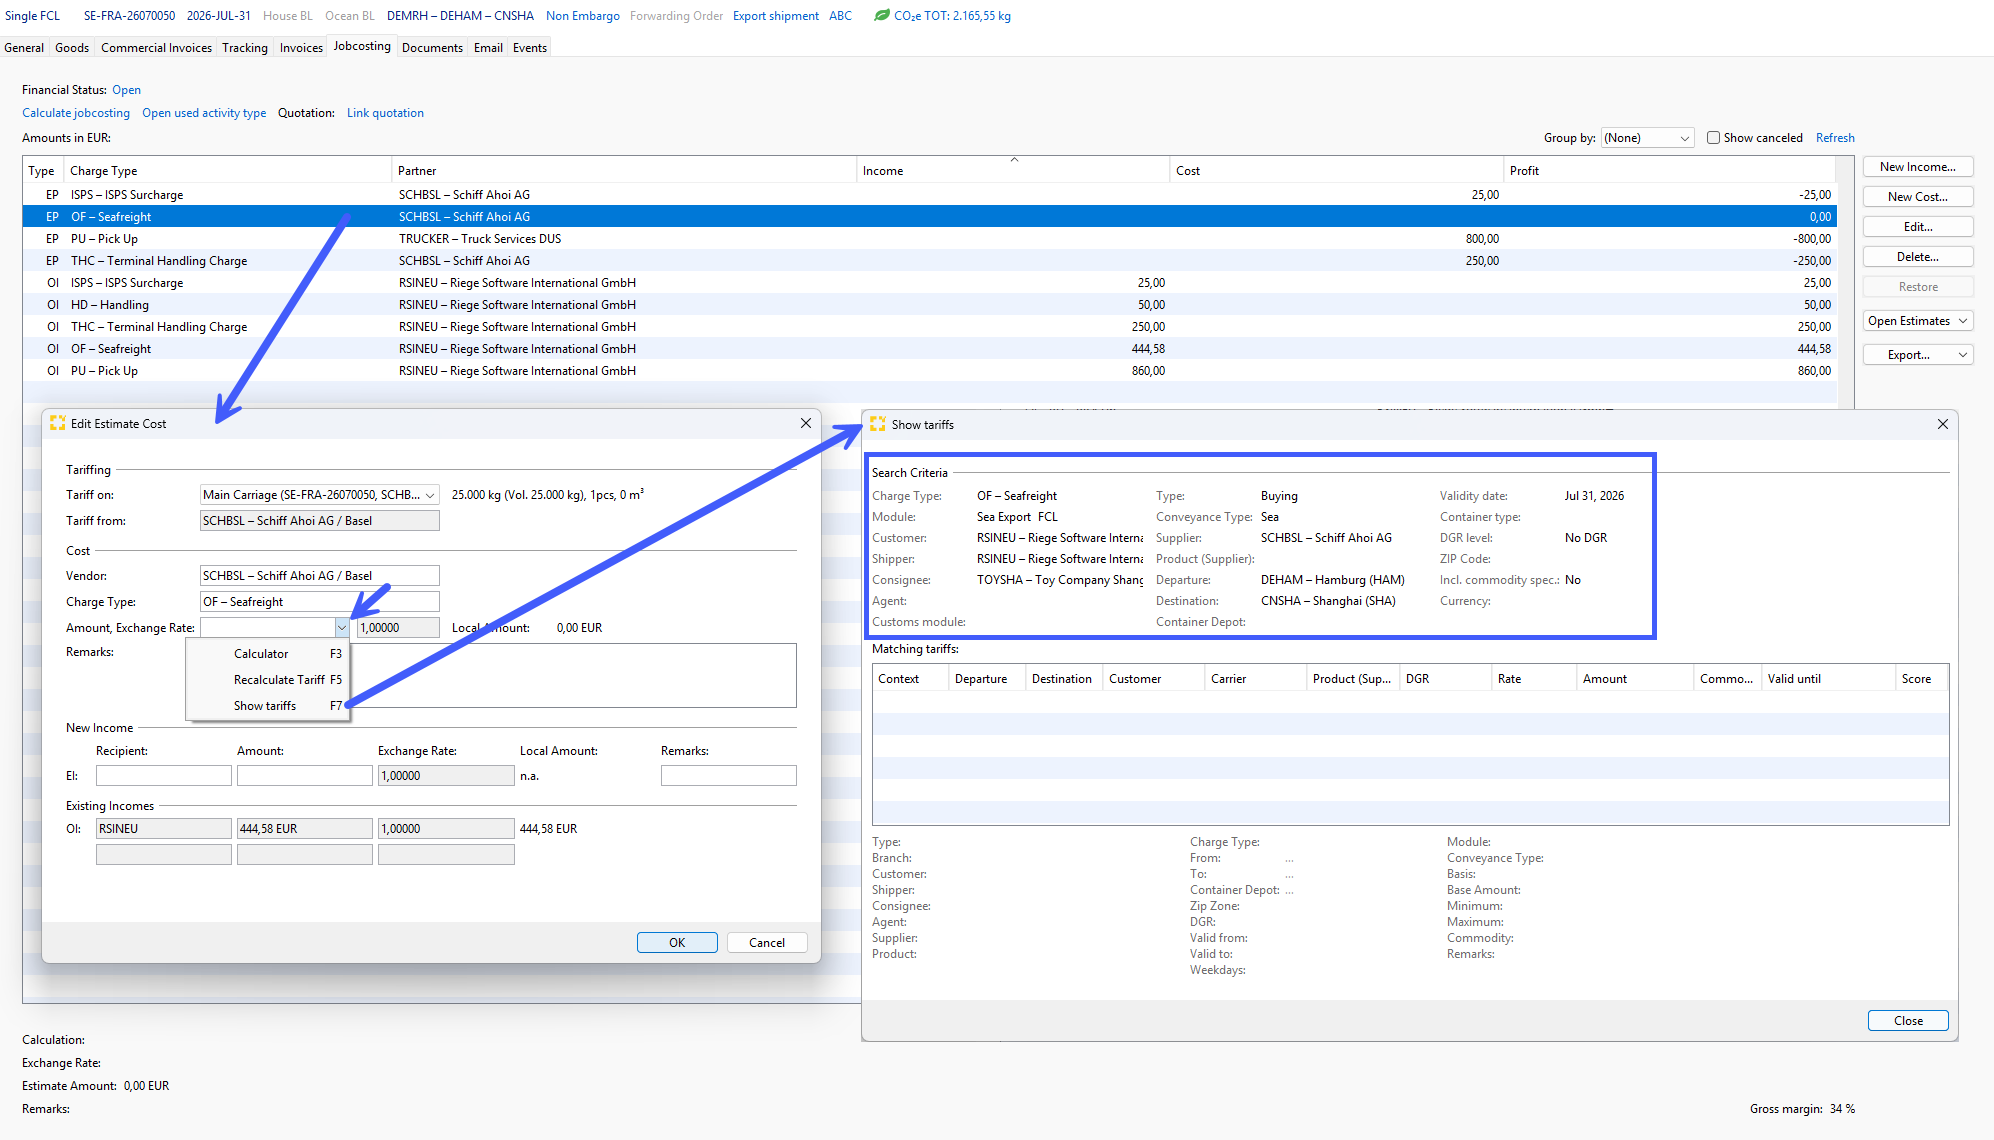The height and width of the screenshot is (1140, 1994).
Task: Sort by the Cost column header
Action: tap(1336, 171)
